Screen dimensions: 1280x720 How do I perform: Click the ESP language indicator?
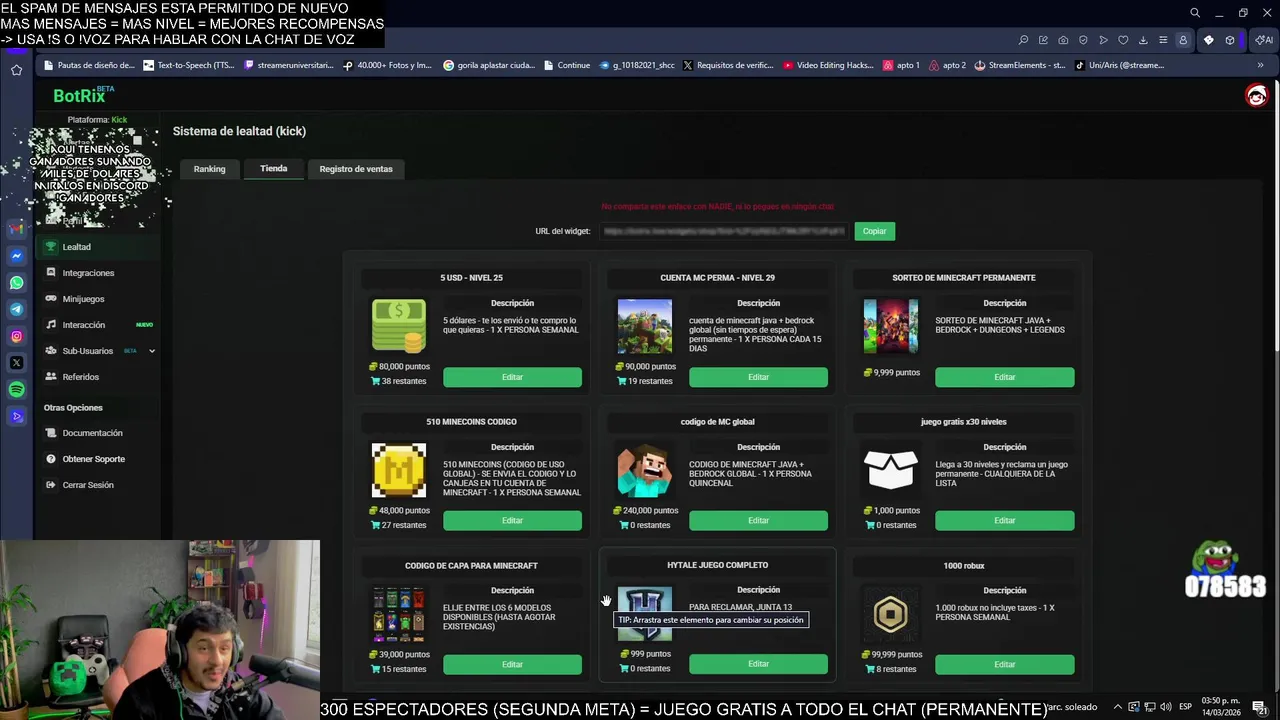tap(1185, 707)
